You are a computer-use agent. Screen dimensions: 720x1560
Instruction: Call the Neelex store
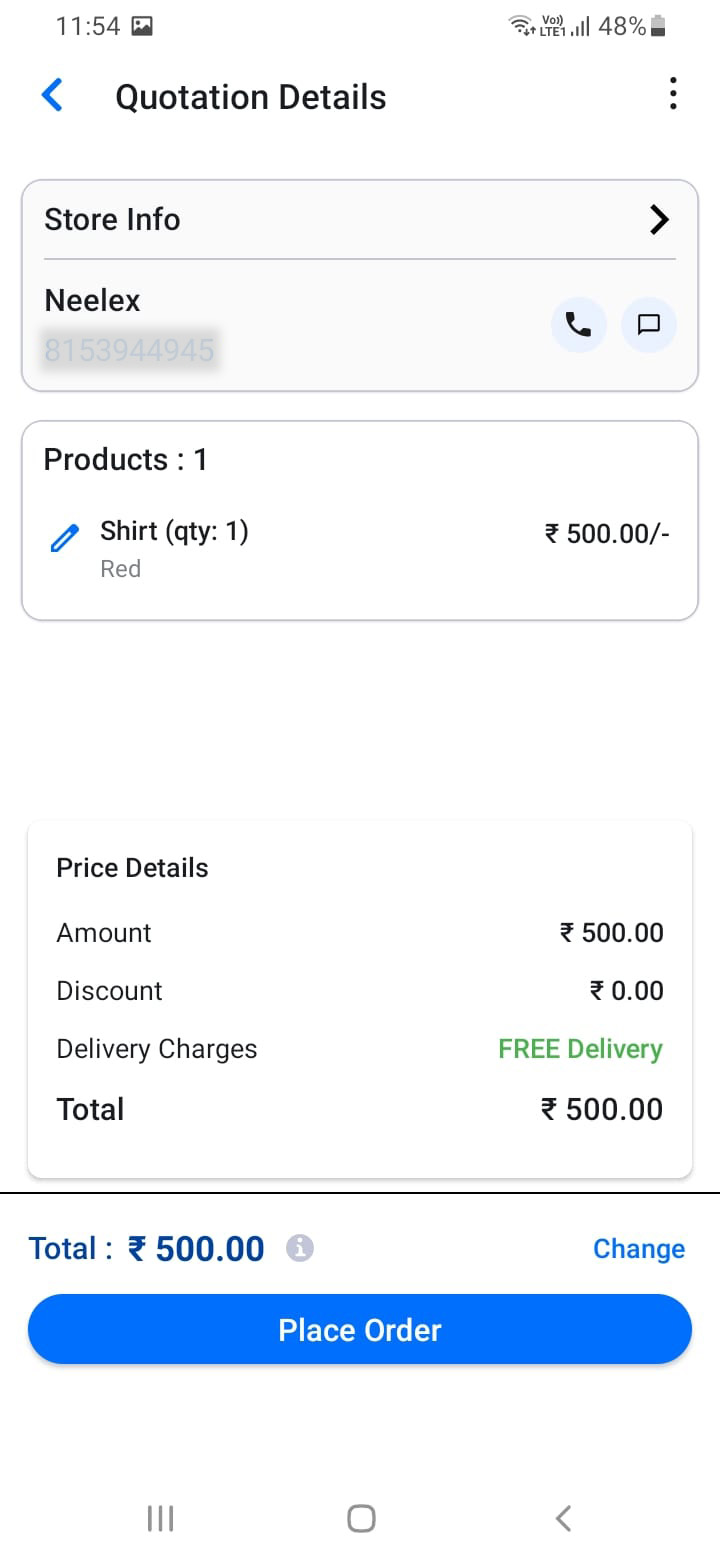click(578, 325)
